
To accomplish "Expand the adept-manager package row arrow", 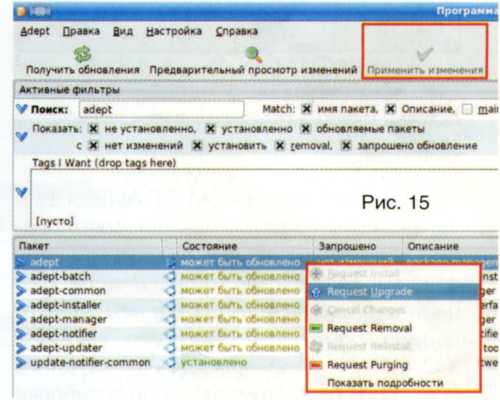I will 21,319.
